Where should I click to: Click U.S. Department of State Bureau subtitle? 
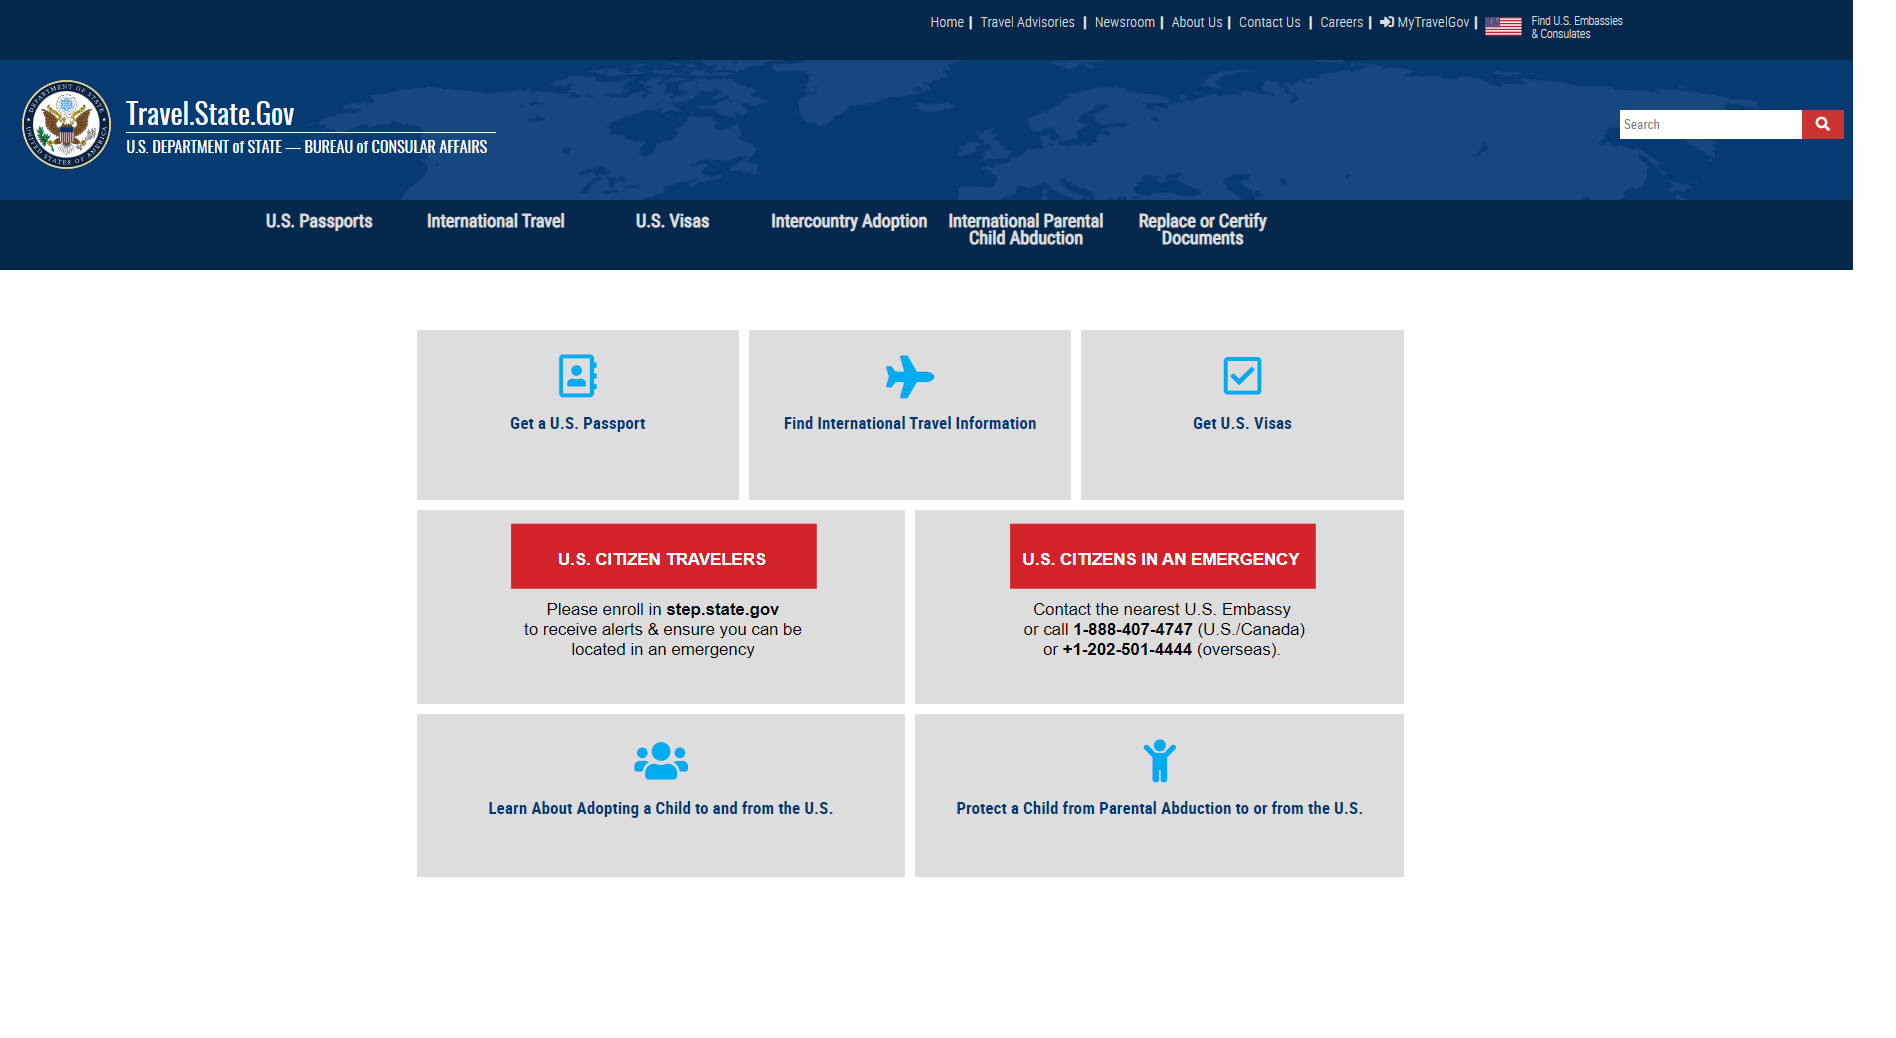[307, 147]
